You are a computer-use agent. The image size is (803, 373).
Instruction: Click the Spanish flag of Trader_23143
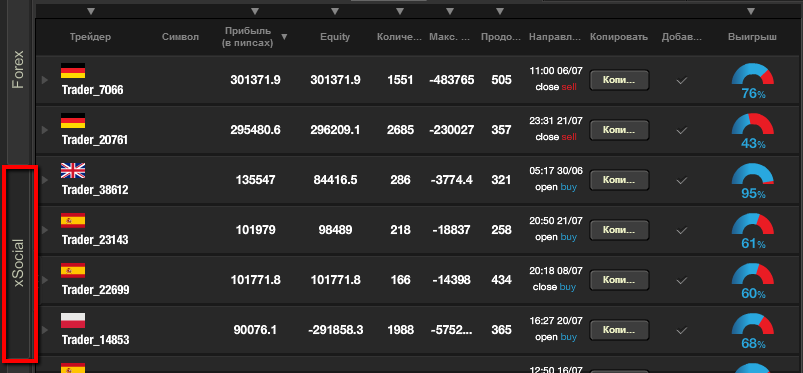coord(73,220)
